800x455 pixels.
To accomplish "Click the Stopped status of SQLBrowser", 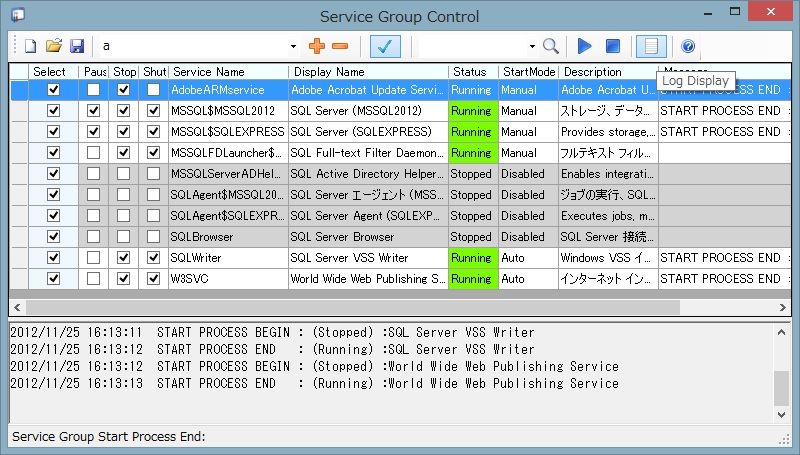I will [x=473, y=237].
